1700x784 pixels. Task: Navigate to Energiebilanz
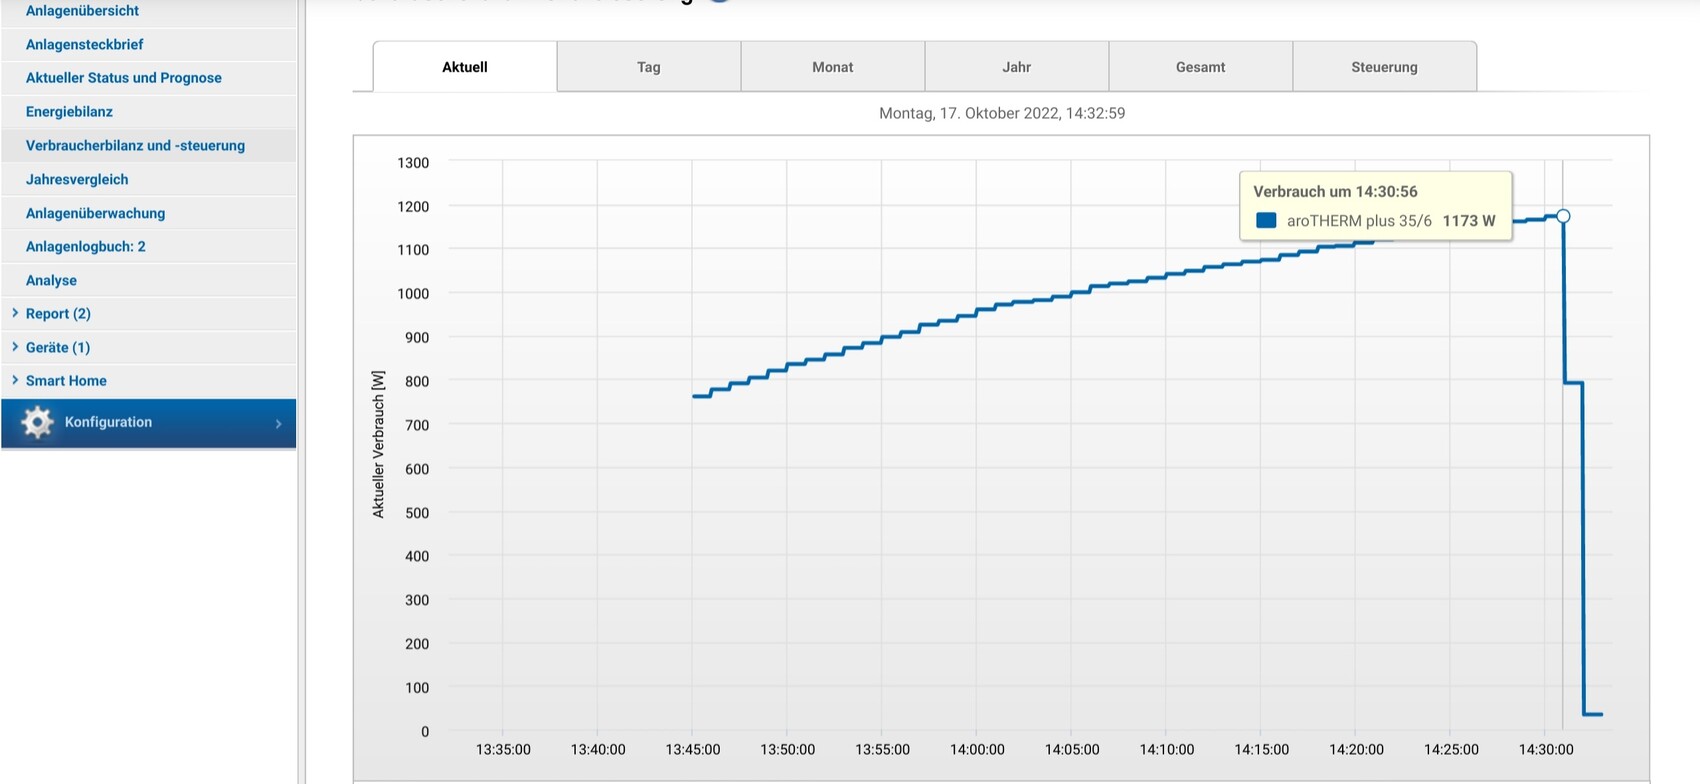tap(69, 112)
